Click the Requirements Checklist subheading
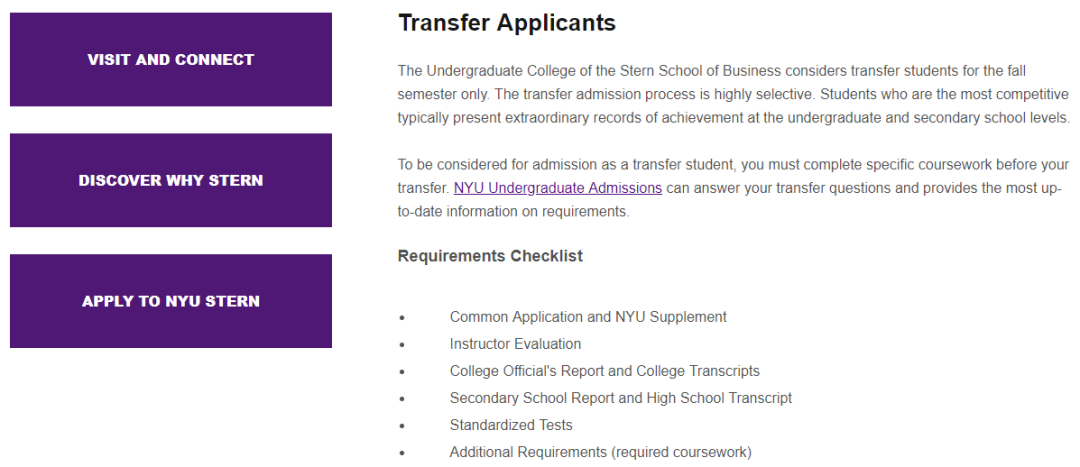 [490, 256]
